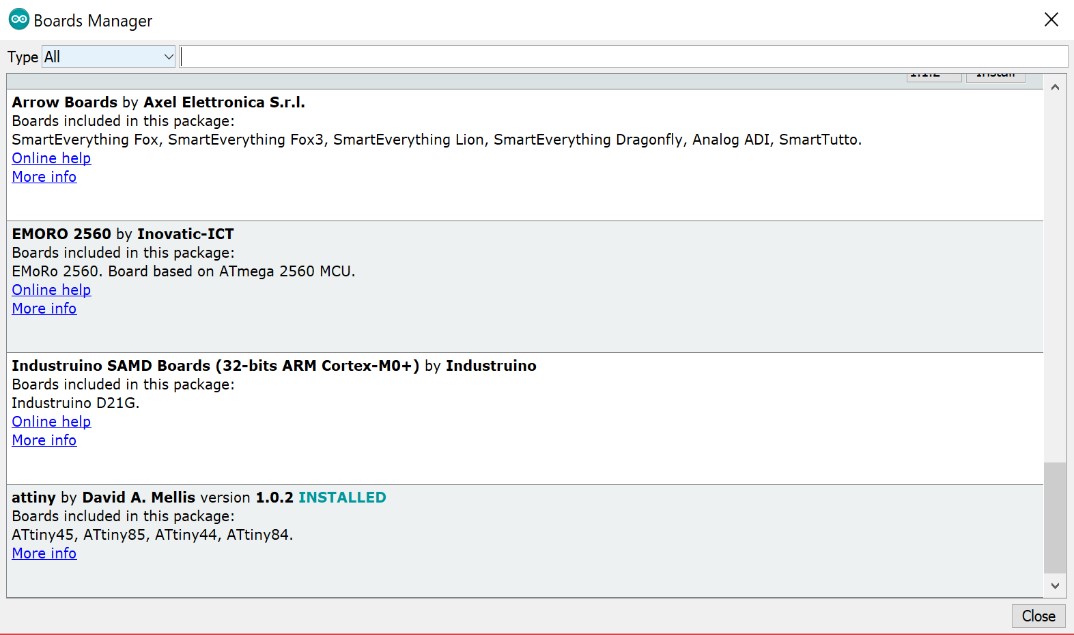Click the scrollbar up arrow
This screenshot has height=635, width=1074.
pyautogui.click(x=1055, y=87)
